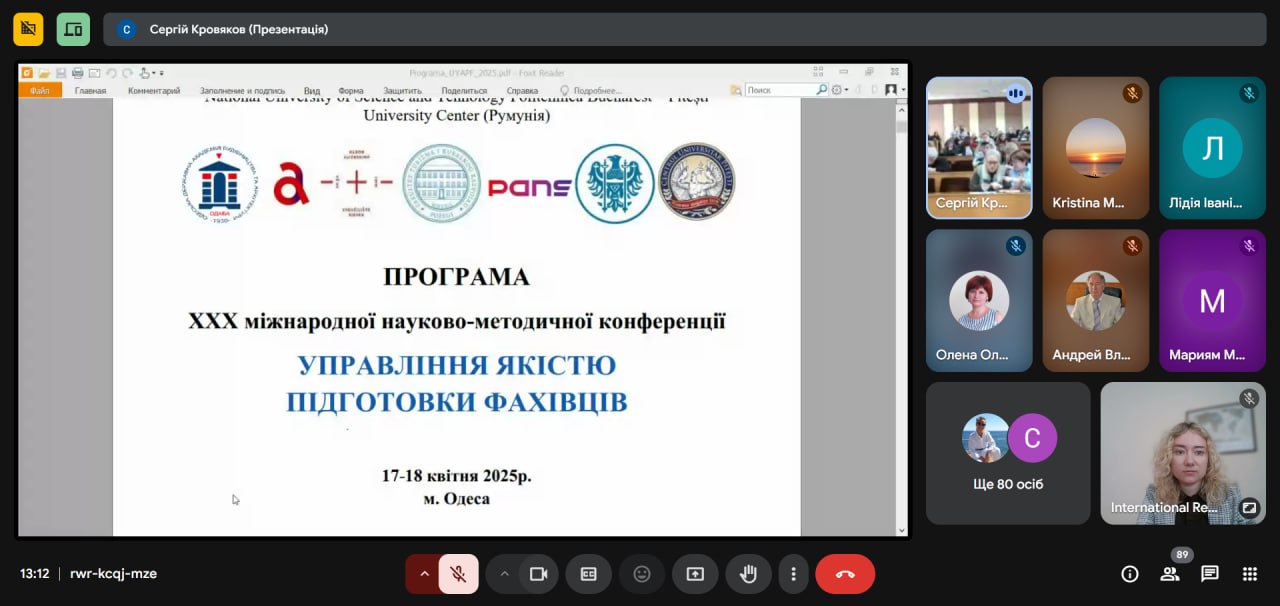Turn on the camera
1280x606 pixels.
(x=539, y=574)
